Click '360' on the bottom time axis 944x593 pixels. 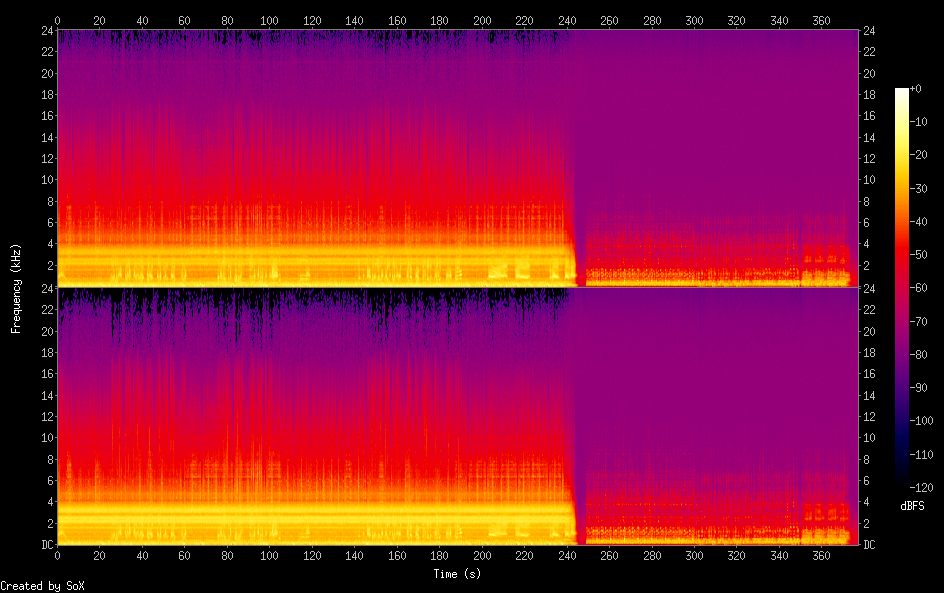click(x=821, y=556)
